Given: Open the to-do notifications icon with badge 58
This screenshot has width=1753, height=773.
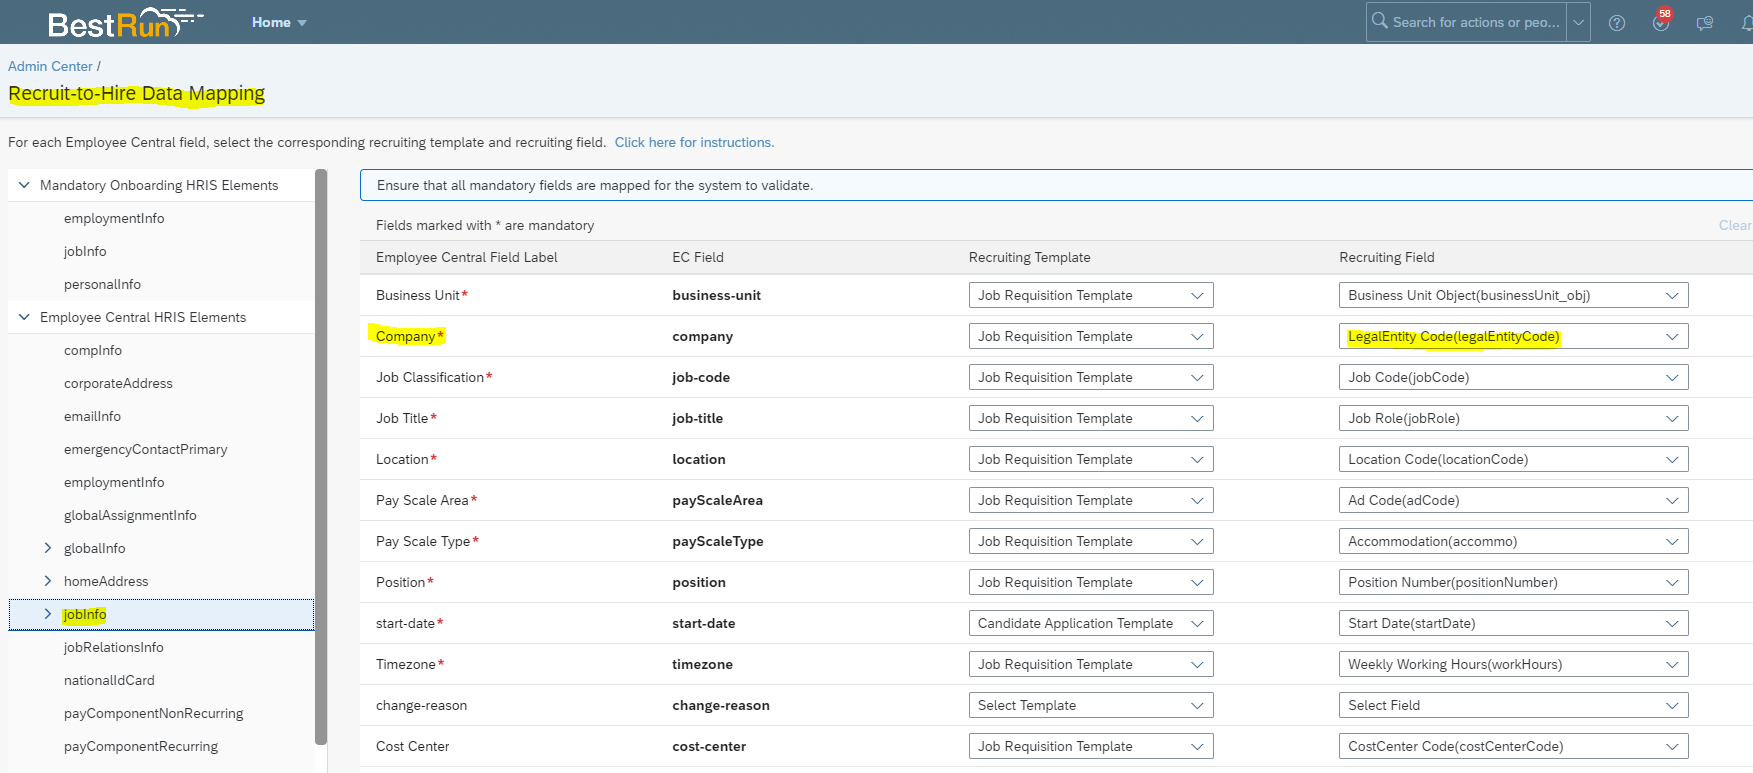Looking at the screenshot, I should point(1661,22).
